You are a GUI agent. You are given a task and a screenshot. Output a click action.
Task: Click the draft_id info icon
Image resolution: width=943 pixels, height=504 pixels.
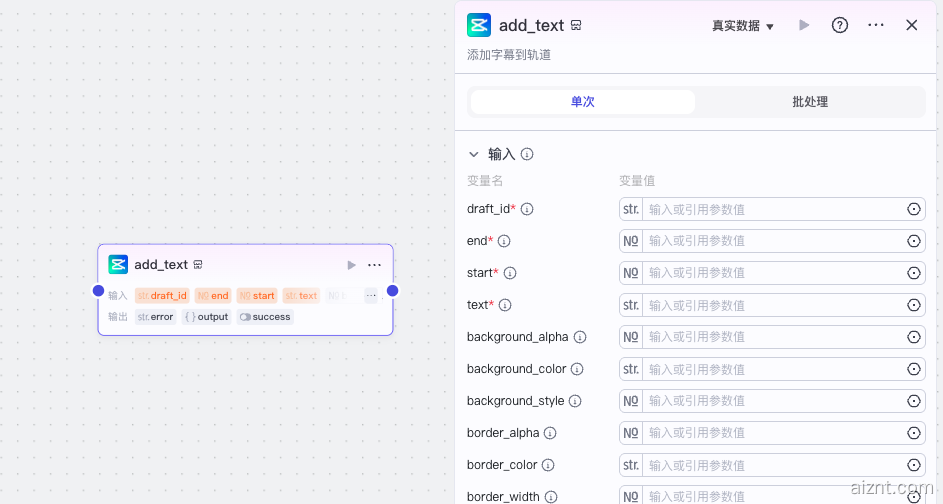(527, 209)
